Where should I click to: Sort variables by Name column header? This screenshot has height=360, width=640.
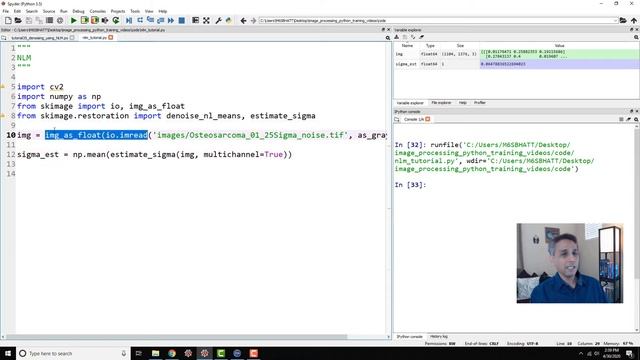pyautogui.click(x=407, y=46)
